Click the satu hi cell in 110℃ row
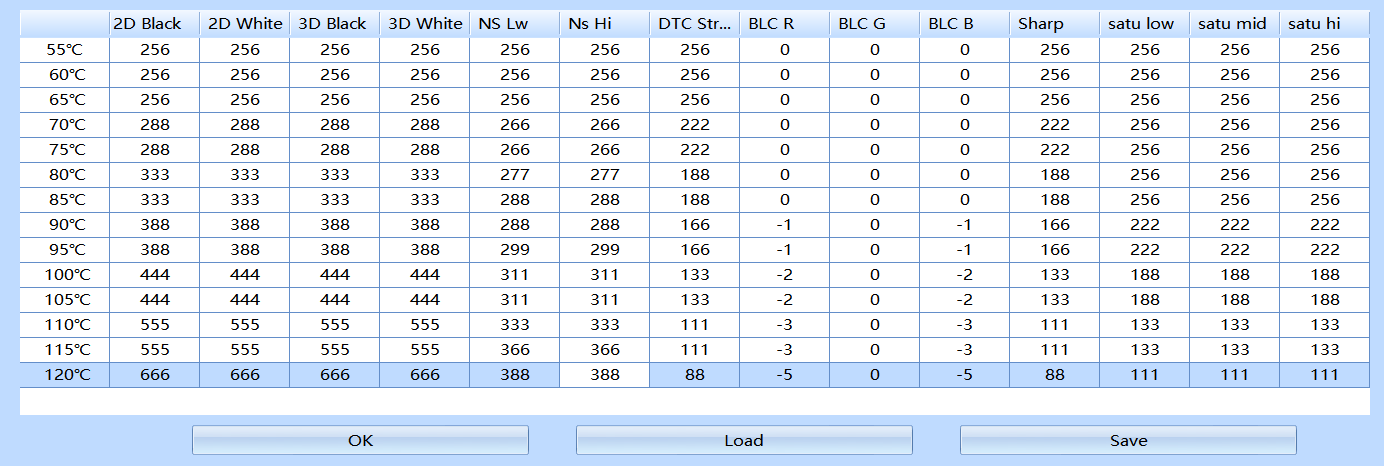The width and height of the screenshot is (1384, 466). coord(1325,325)
